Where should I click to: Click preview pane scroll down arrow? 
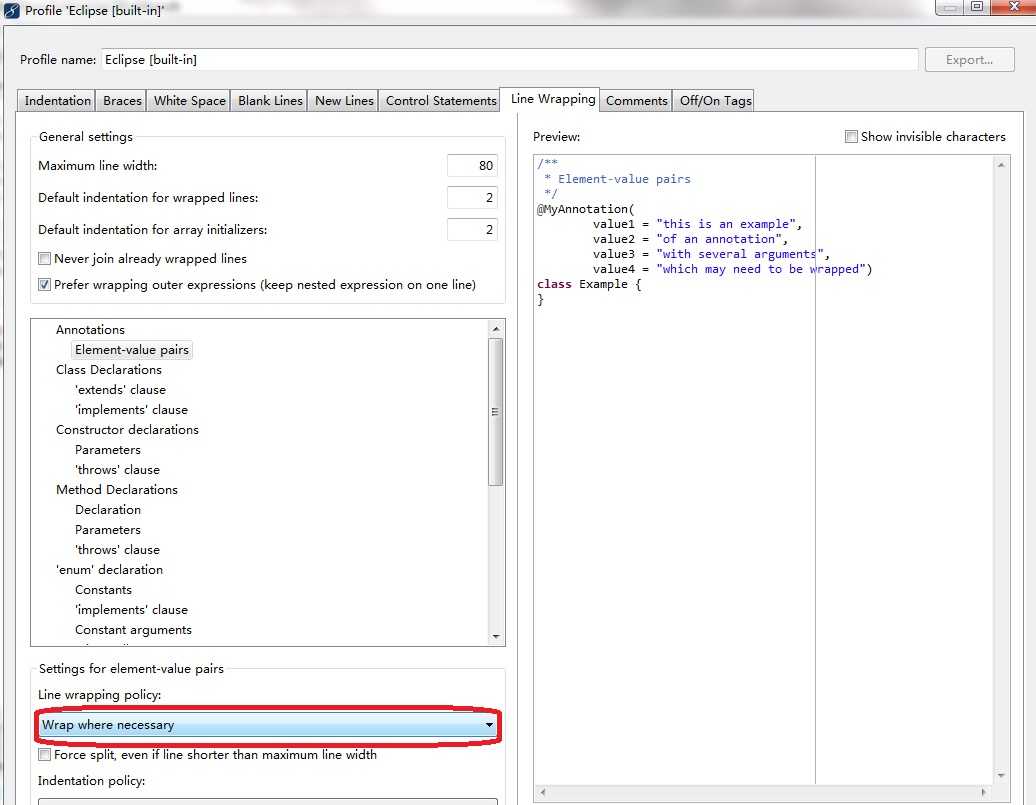coord(1001,775)
